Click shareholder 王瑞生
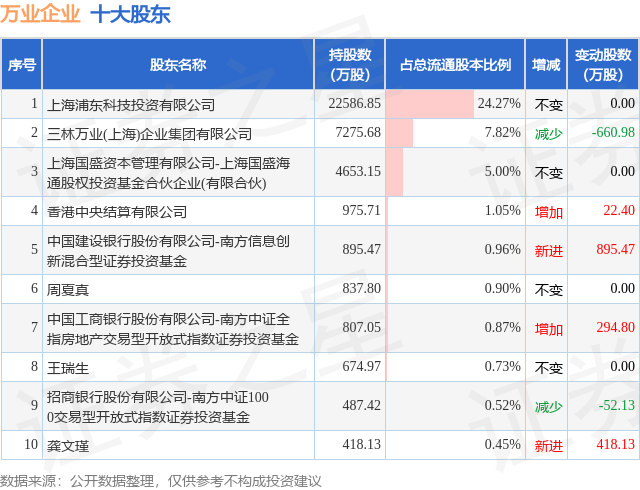 pyautogui.click(x=68, y=368)
